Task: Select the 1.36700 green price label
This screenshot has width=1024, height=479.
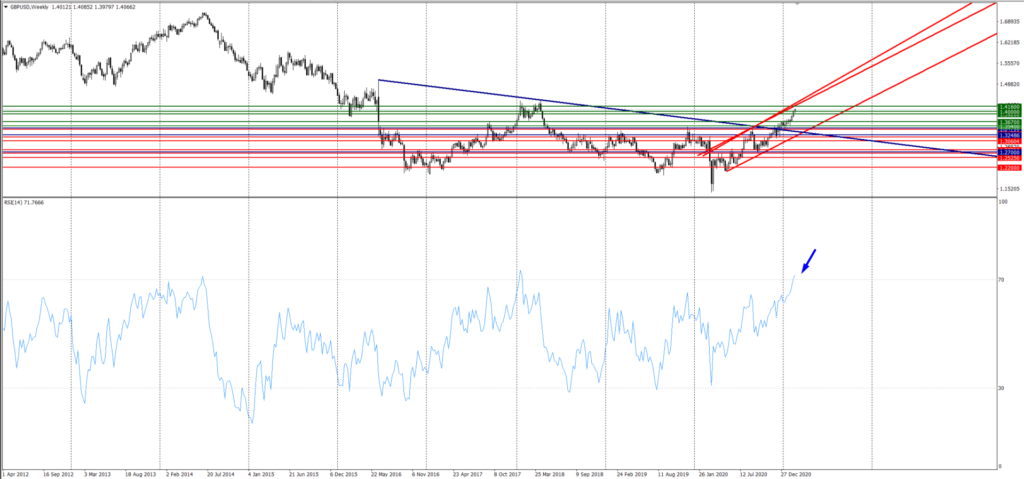Action: click(x=1010, y=122)
